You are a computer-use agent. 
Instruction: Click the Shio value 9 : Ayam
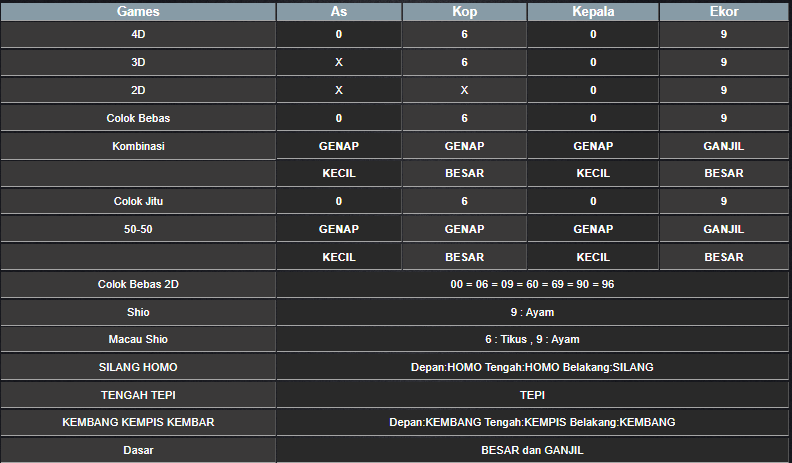coord(532,312)
